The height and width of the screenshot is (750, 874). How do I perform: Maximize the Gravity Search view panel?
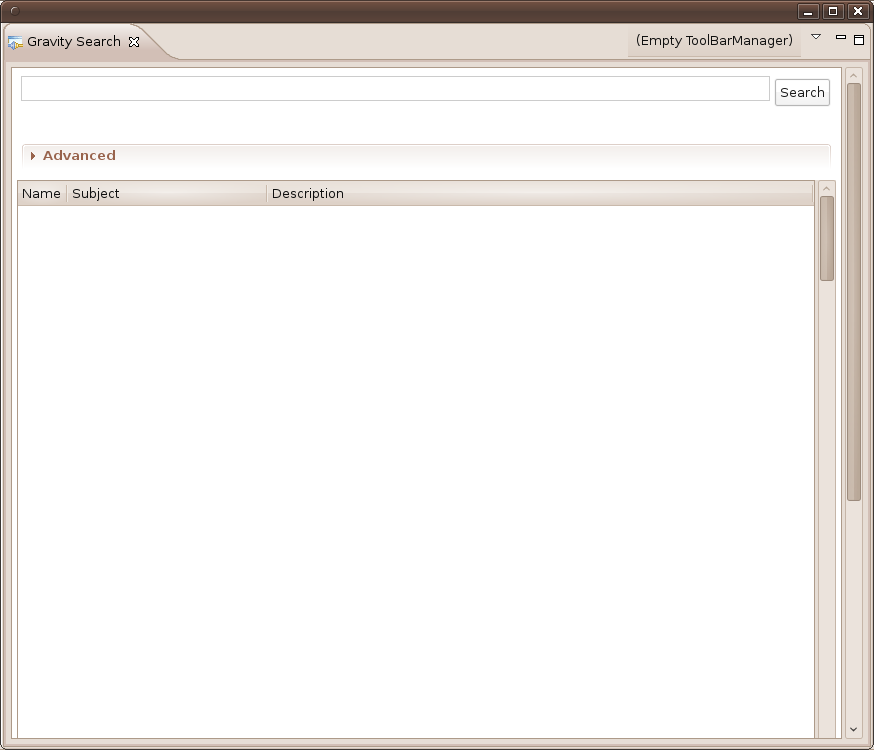(858, 39)
